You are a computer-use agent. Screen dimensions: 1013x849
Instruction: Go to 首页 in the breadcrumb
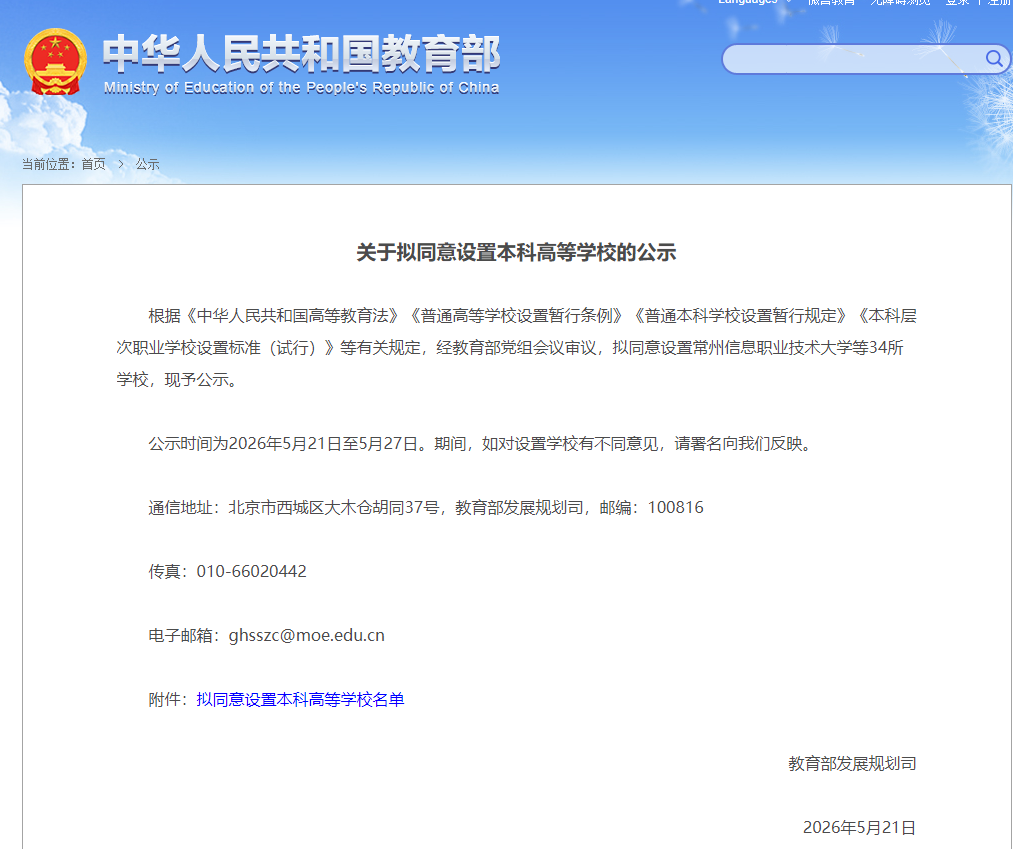click(93, 164)
